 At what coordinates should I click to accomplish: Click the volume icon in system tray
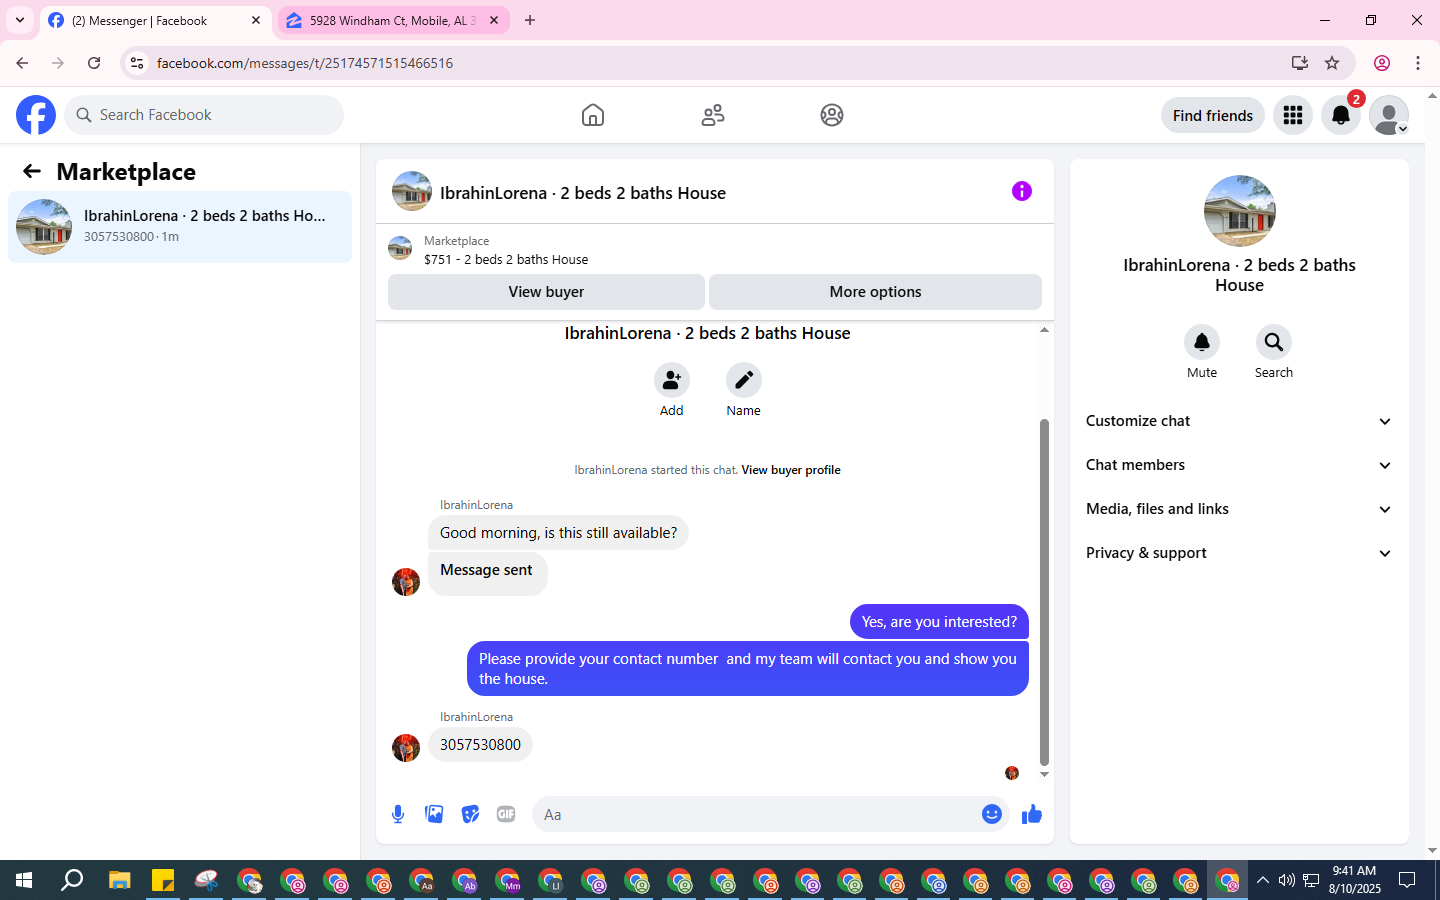pyautogui.click(x=1286, y=880)
